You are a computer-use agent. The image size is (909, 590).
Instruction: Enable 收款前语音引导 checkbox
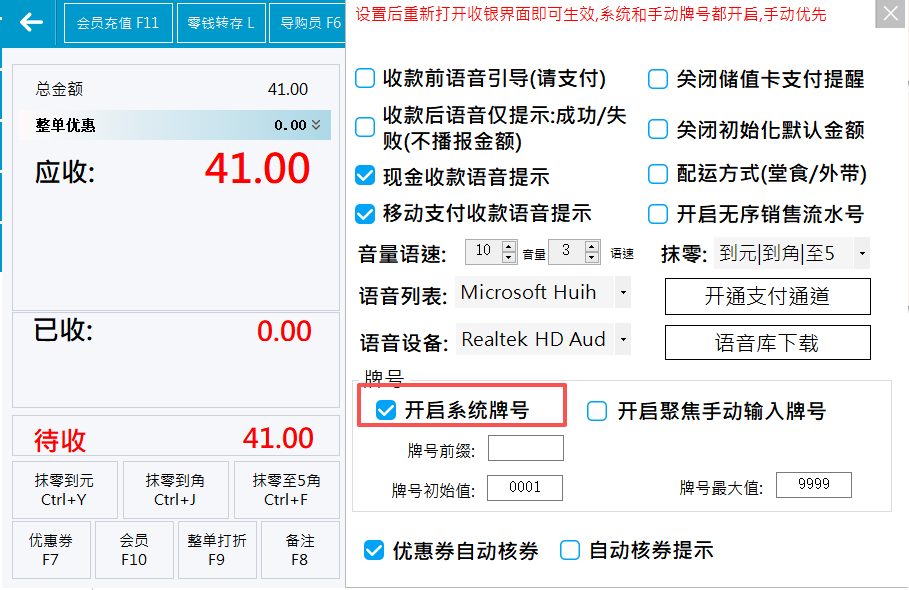[x=366, y=79]
